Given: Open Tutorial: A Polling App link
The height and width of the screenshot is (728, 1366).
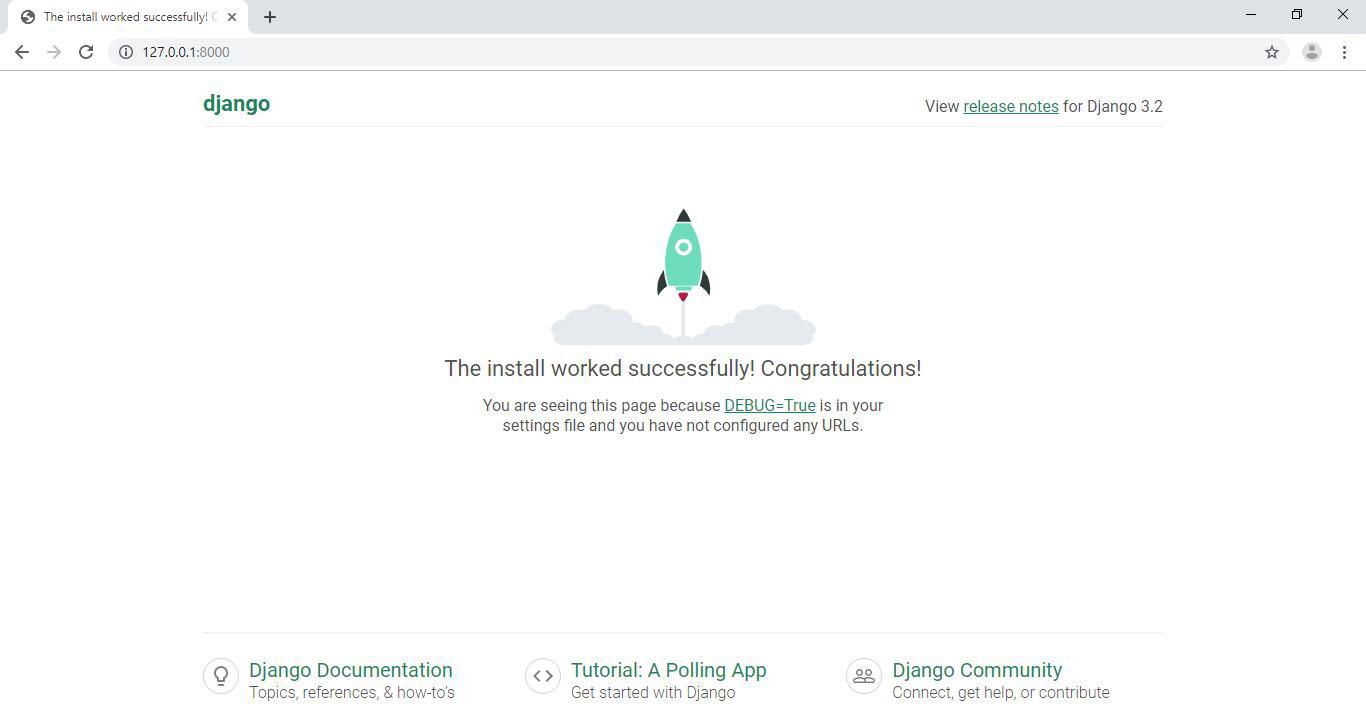Looking at the screenshot, I should click(x=668, y=670).
